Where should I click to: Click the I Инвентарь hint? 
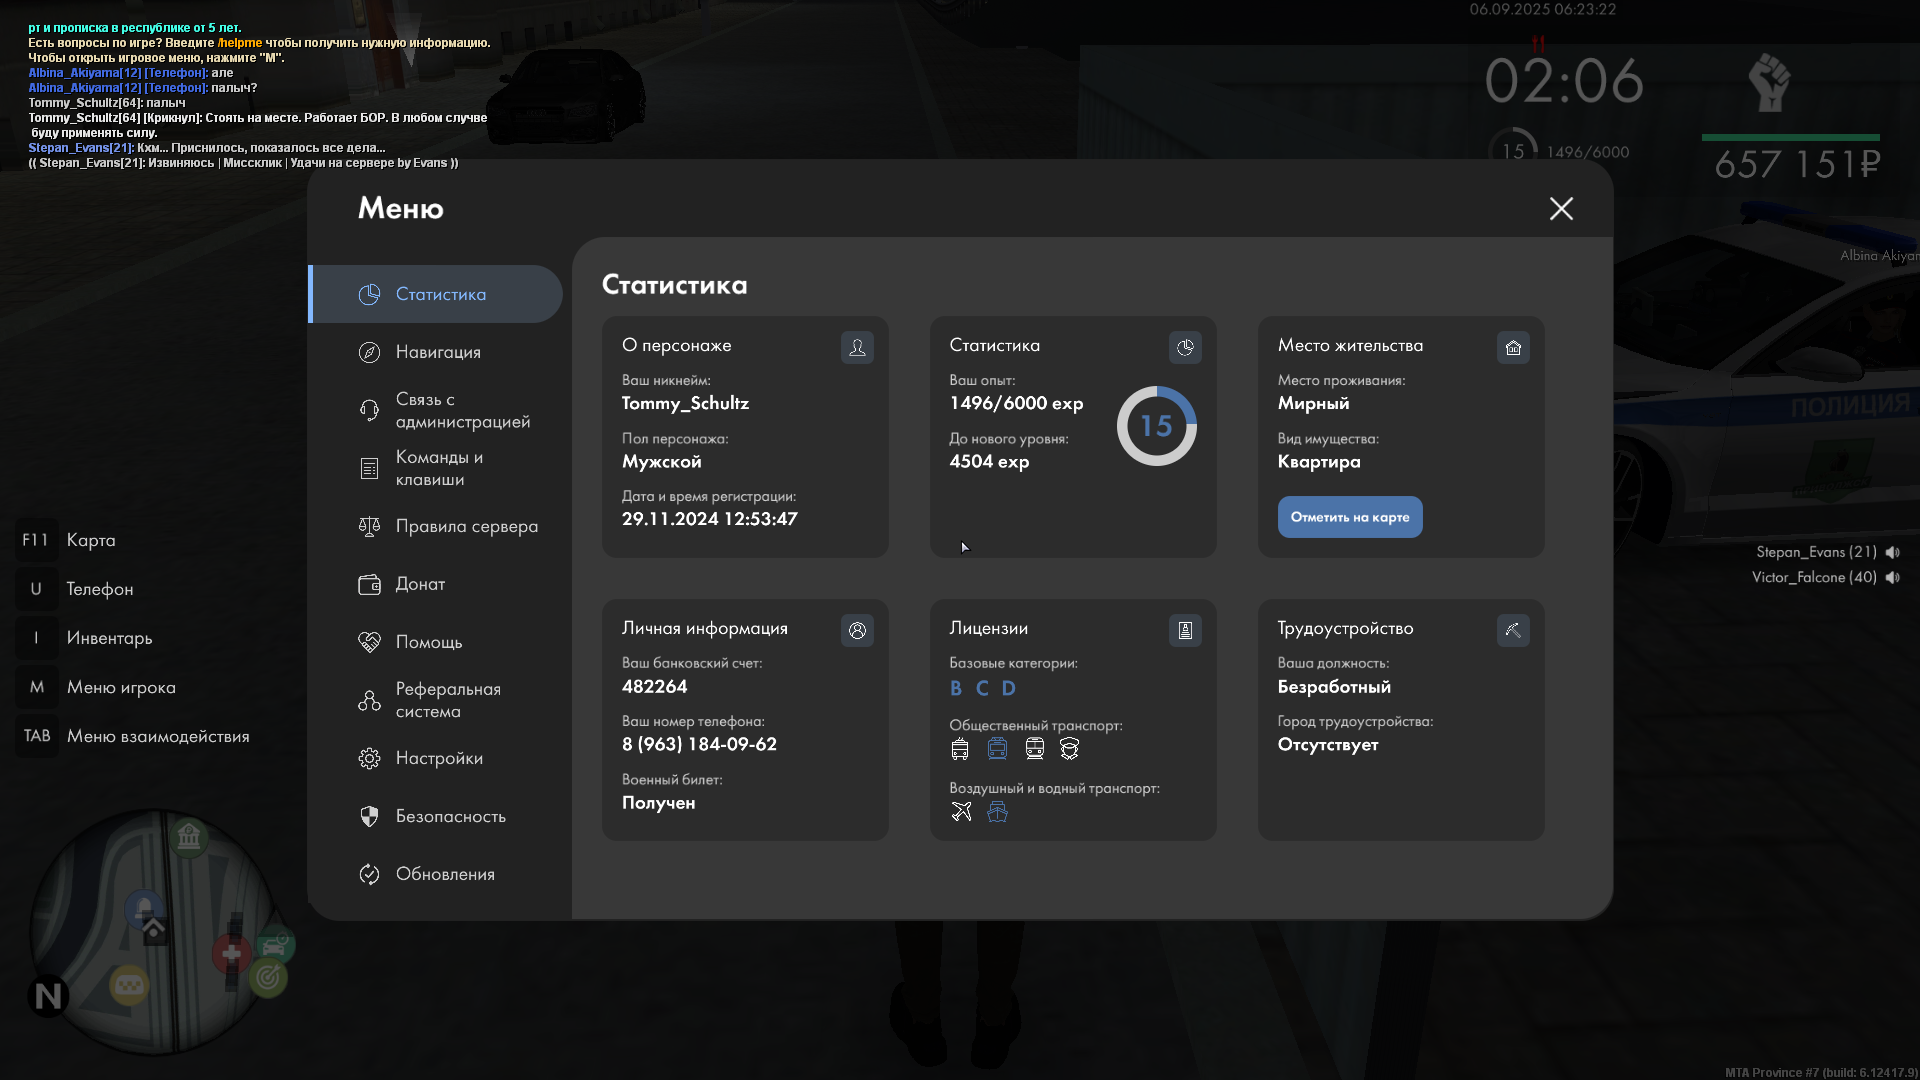point(86,638)
